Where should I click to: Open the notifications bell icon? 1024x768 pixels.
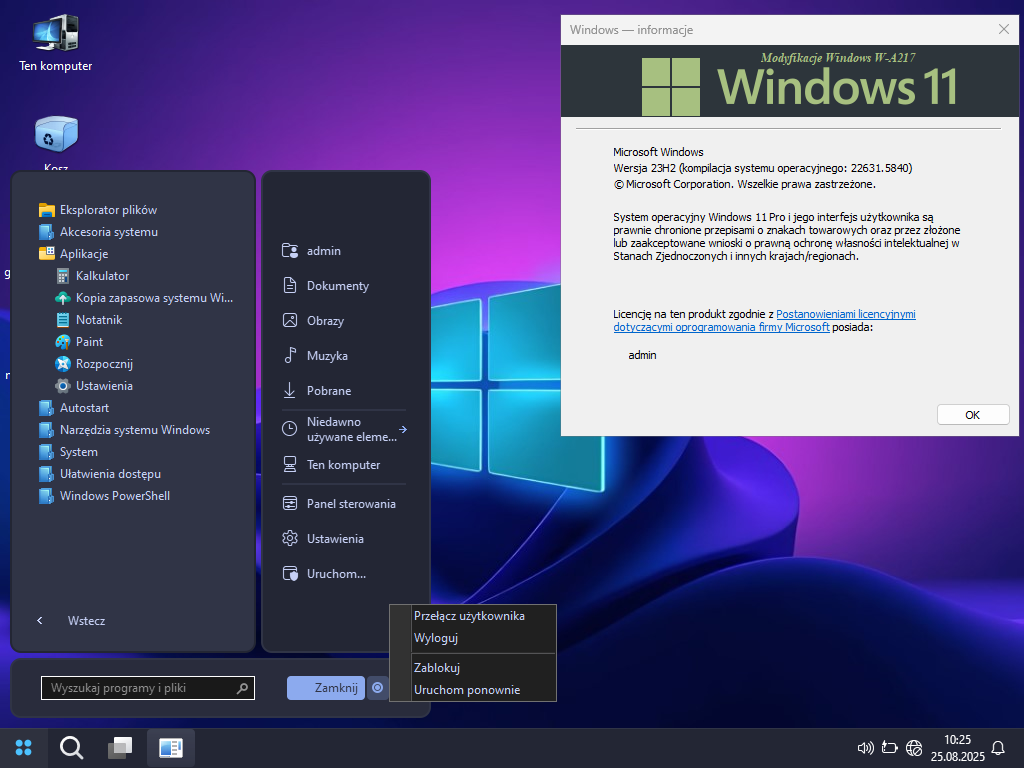997,747
